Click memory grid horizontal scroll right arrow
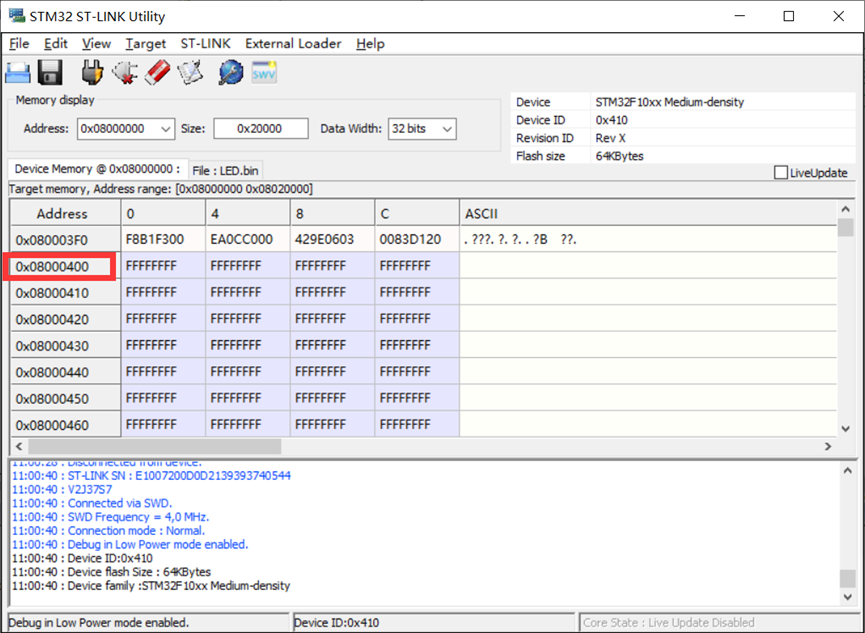The height and width of the screenshot is (633, 865). pyautogui.click(x=828, y=446)
